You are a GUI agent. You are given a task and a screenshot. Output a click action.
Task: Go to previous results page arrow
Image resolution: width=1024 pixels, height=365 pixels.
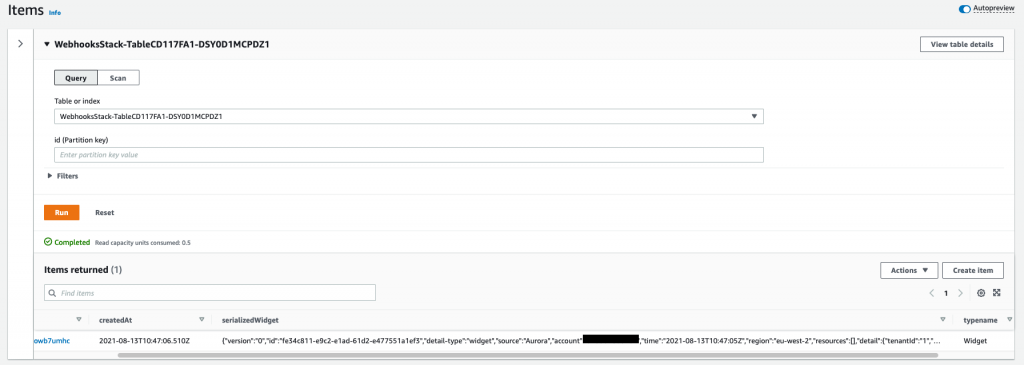(x=931, y=293)
